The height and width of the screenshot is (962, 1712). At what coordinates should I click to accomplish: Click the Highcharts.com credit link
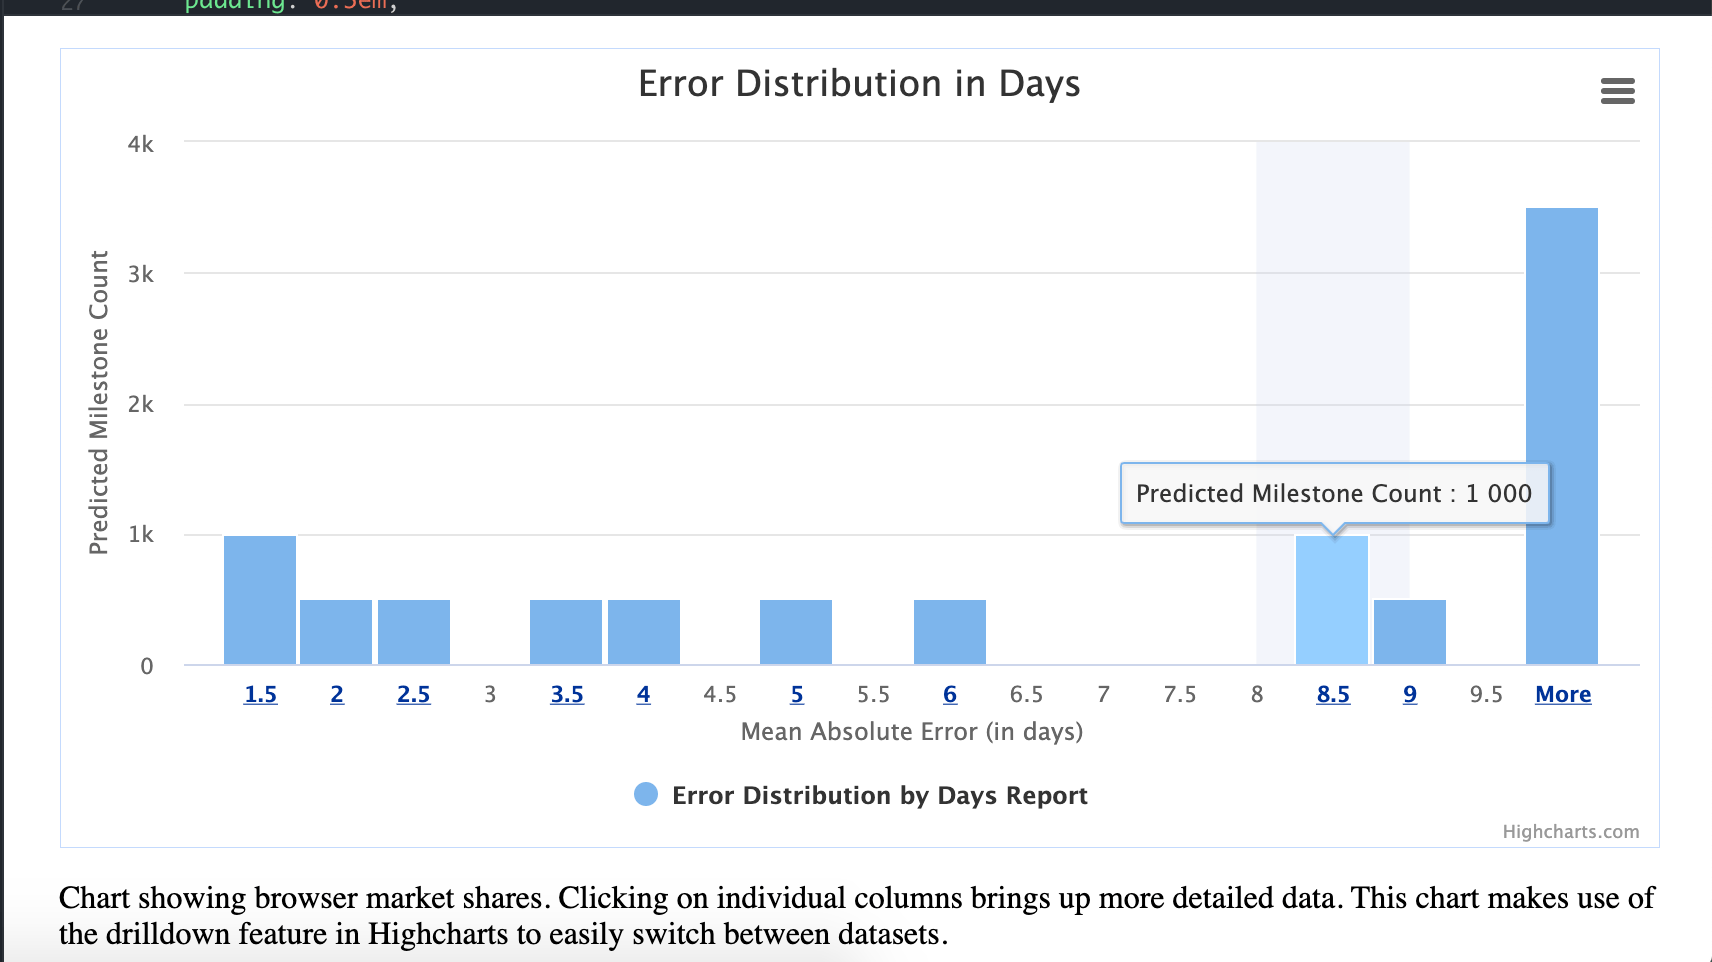click(x=1569, y=830)
